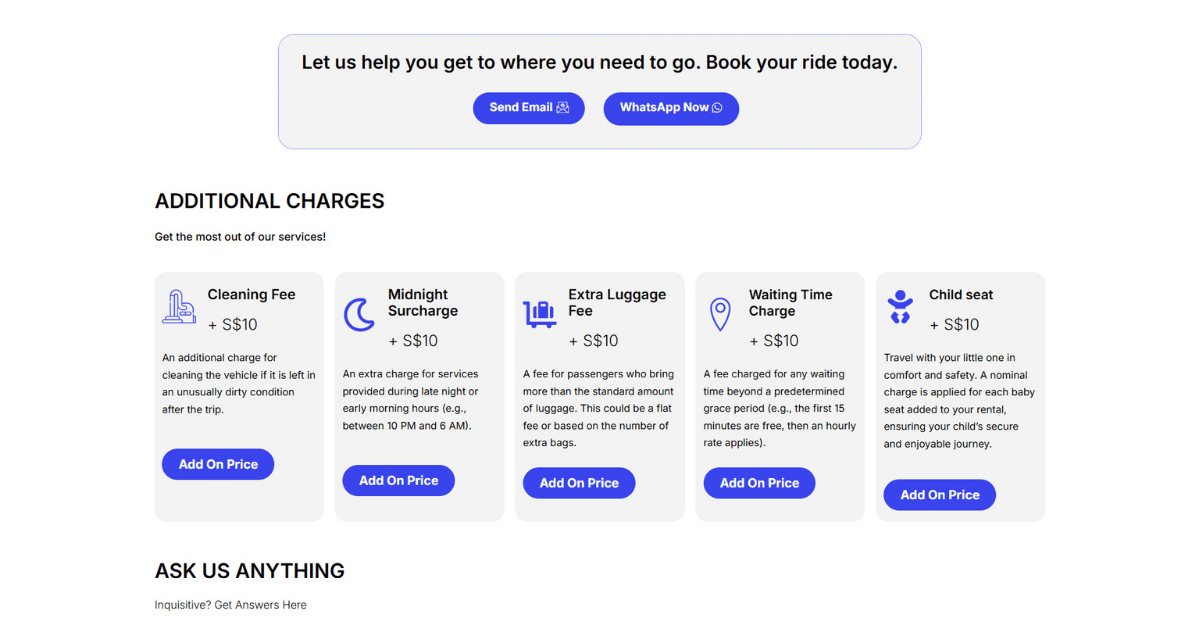Image resolution: width=1200 pixels, height=628 pixels.
Task: Click the baby Child seat icon
Action: point(900,307)
